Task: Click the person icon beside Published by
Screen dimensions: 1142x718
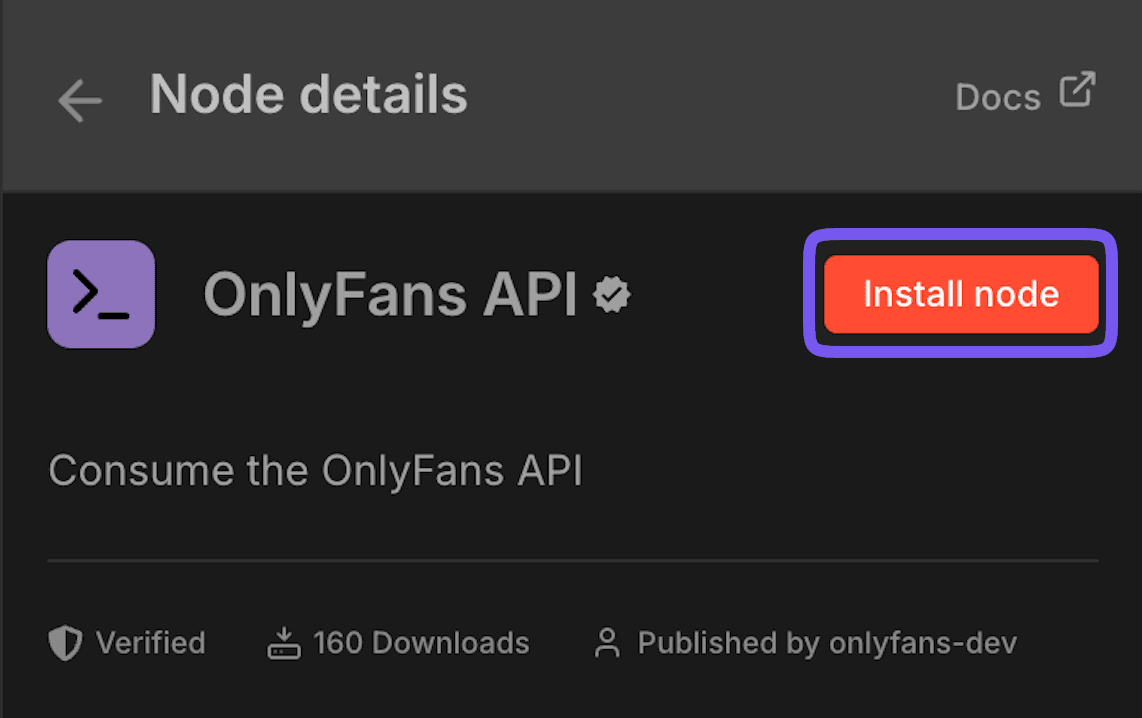Action: (x=609, y=643)
